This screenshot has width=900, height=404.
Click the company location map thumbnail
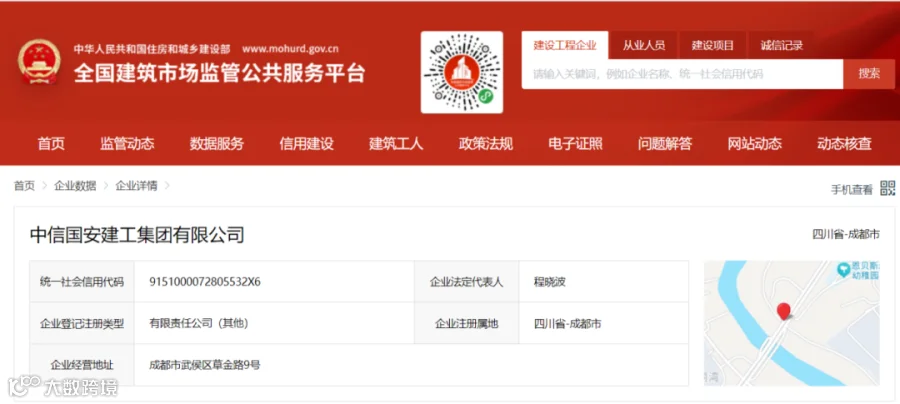pos(792,323)
